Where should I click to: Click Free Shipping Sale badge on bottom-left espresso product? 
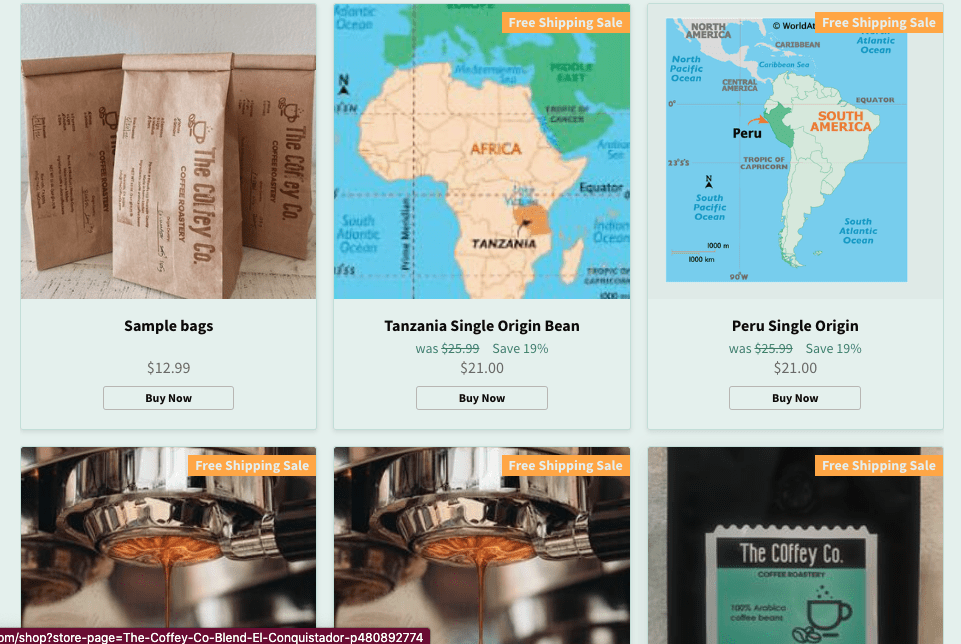pos(252,466)
